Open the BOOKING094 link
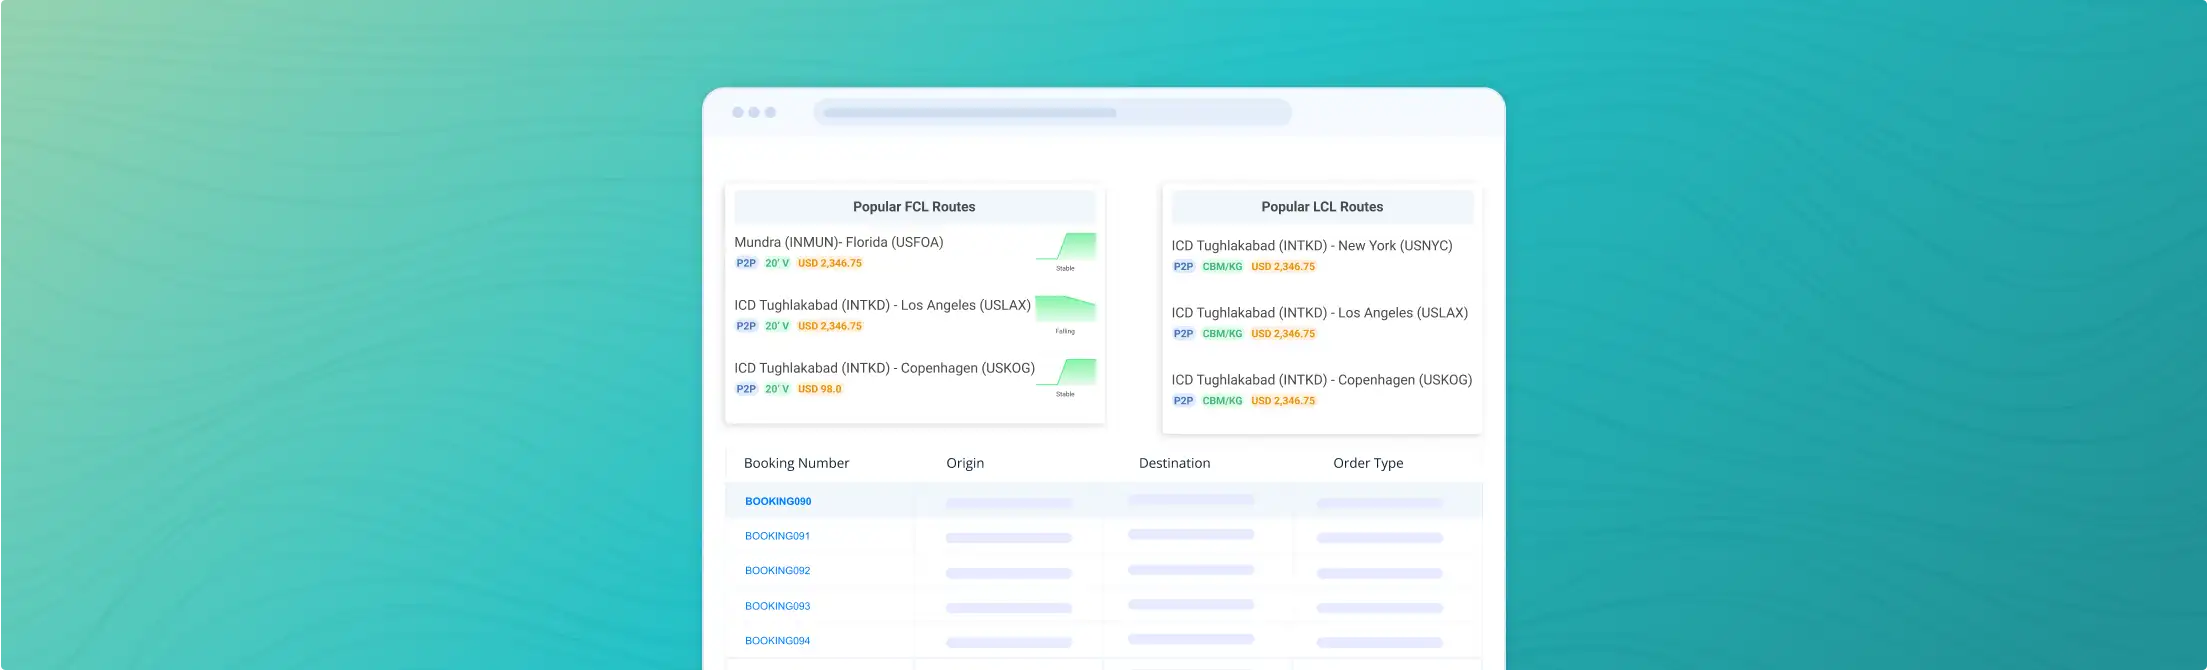 coord(777,641)
